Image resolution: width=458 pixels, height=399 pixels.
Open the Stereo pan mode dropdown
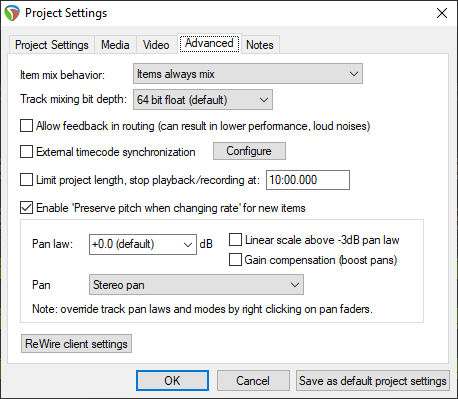(196, 285)
